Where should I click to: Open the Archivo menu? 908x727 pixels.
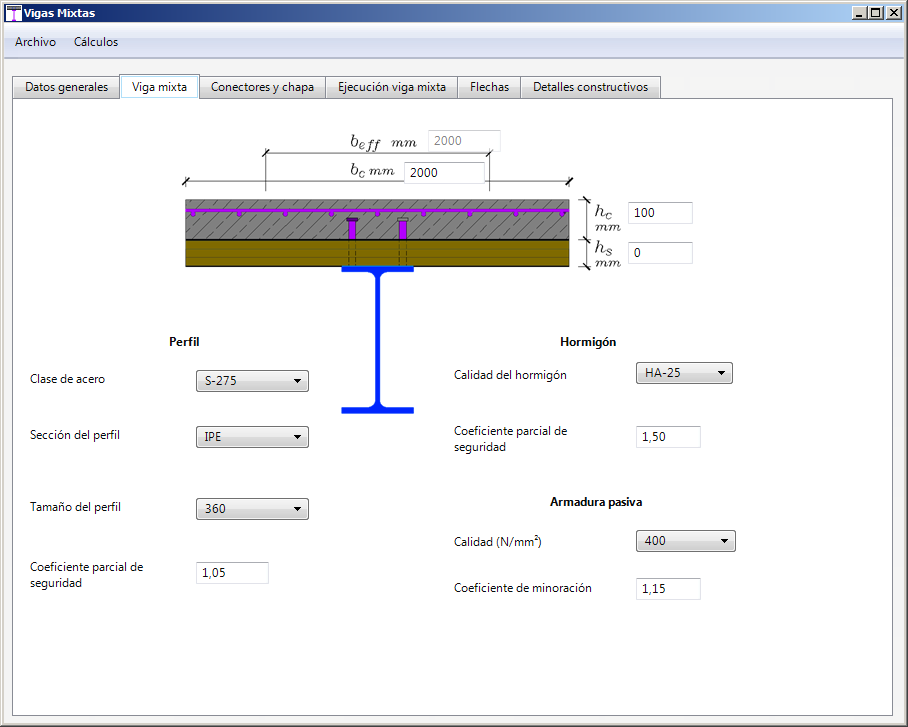pyautogui.click(x=35, y=42)
